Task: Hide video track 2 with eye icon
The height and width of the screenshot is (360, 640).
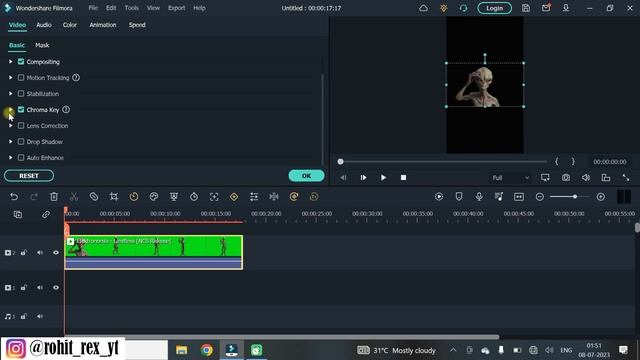Action: (56, 253)
